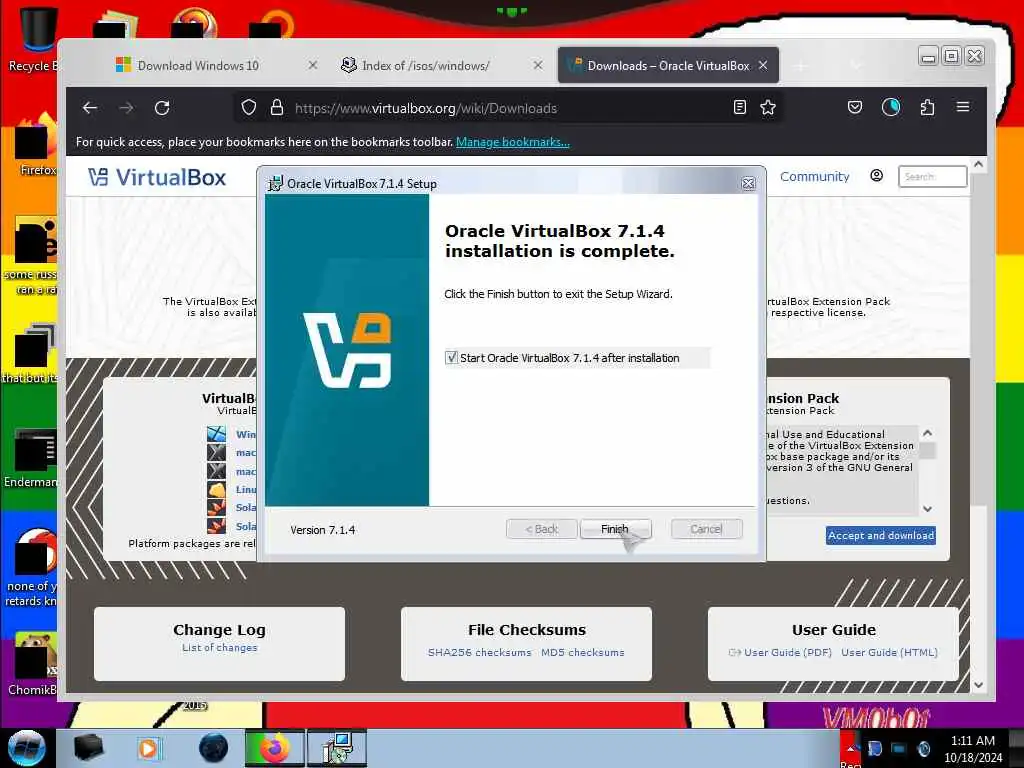The height and width of the screenshot is (768, 1024).
Task: Open the User Guide (PDF) link
Action: (x=788, y=652)
